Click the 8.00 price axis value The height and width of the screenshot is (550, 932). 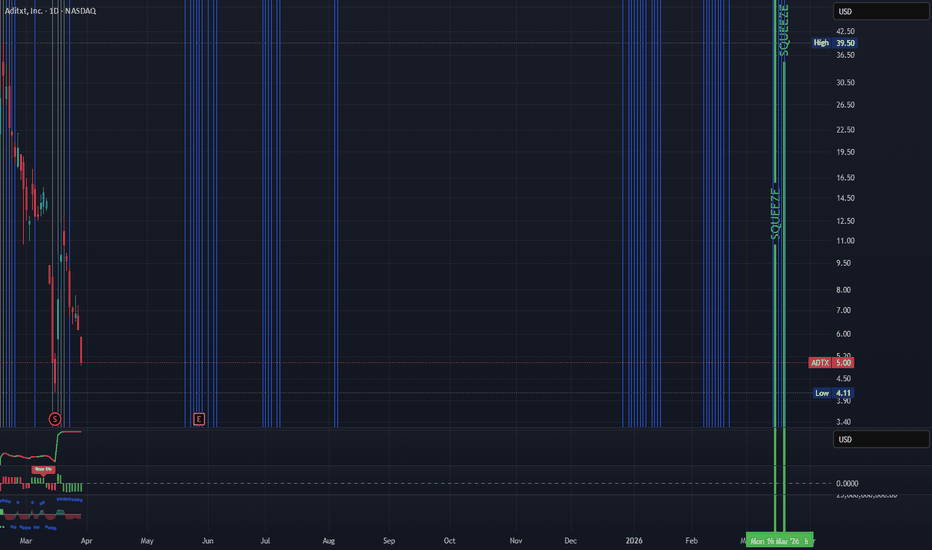point(843,290)
